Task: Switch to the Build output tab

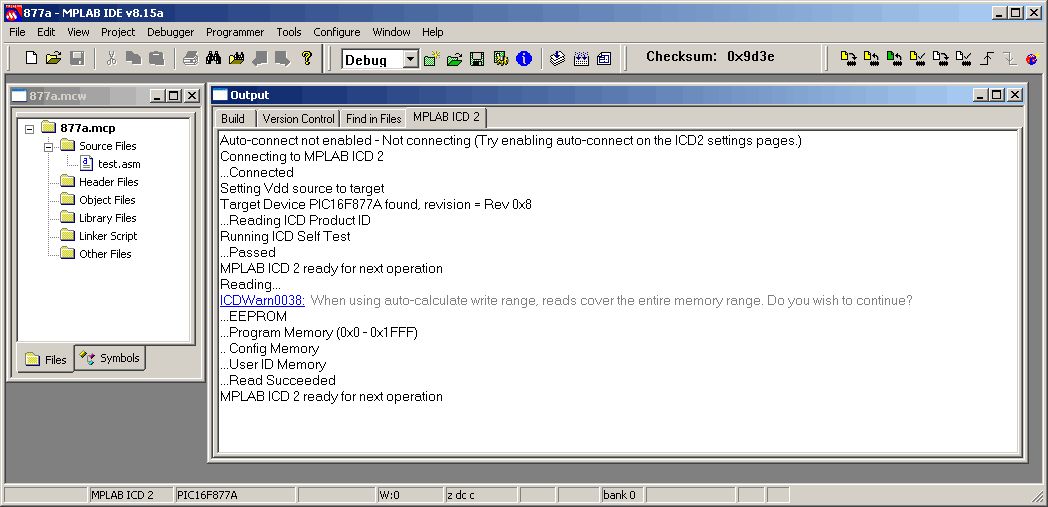Action: 233,119
